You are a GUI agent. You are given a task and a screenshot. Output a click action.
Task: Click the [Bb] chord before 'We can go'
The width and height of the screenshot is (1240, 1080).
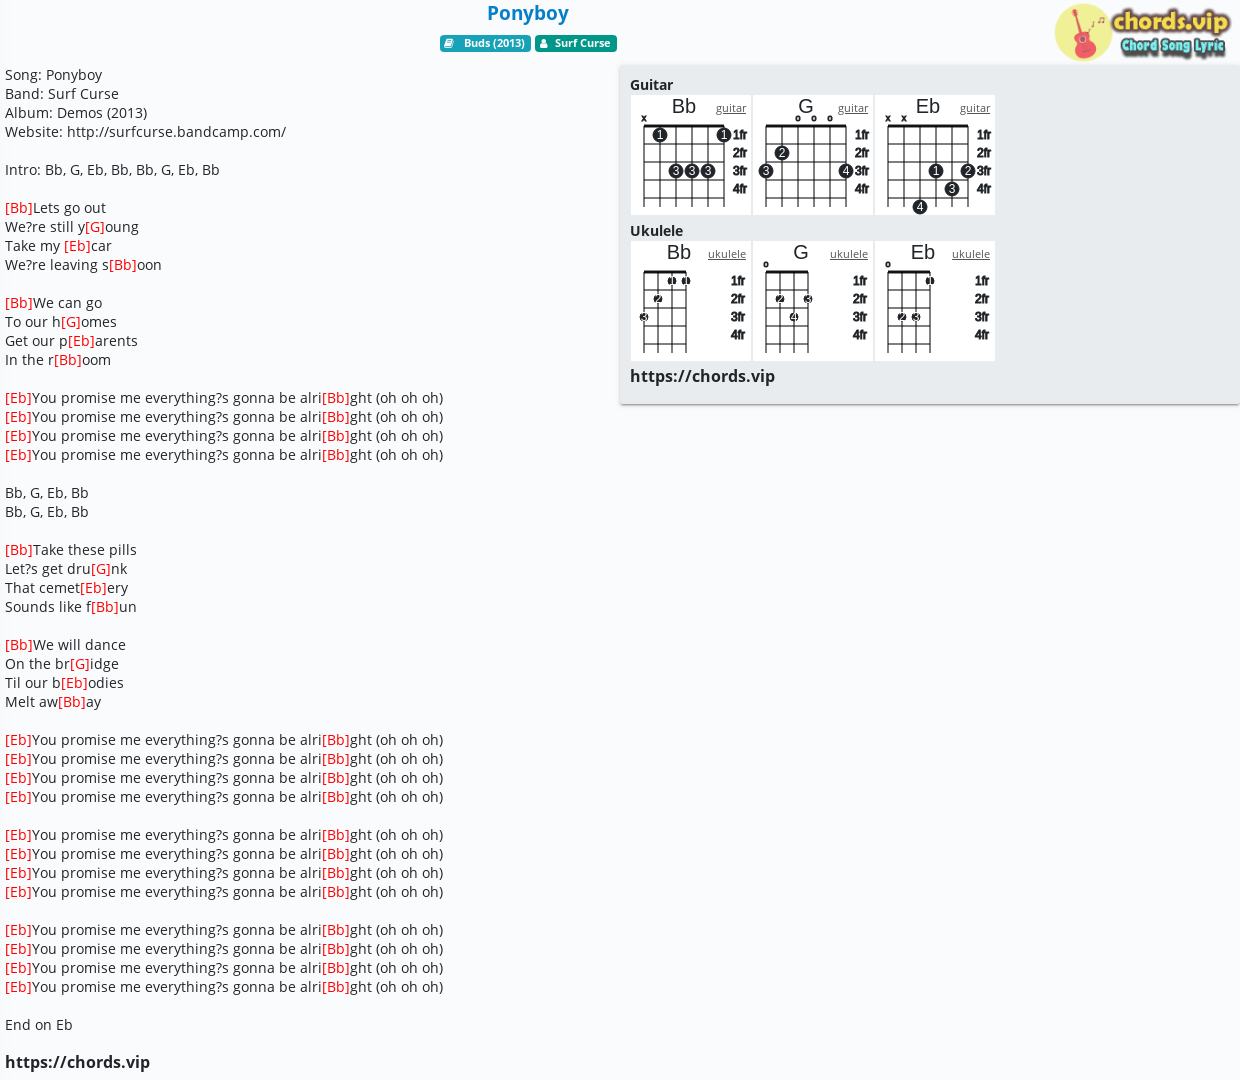[x=19, y=303]
